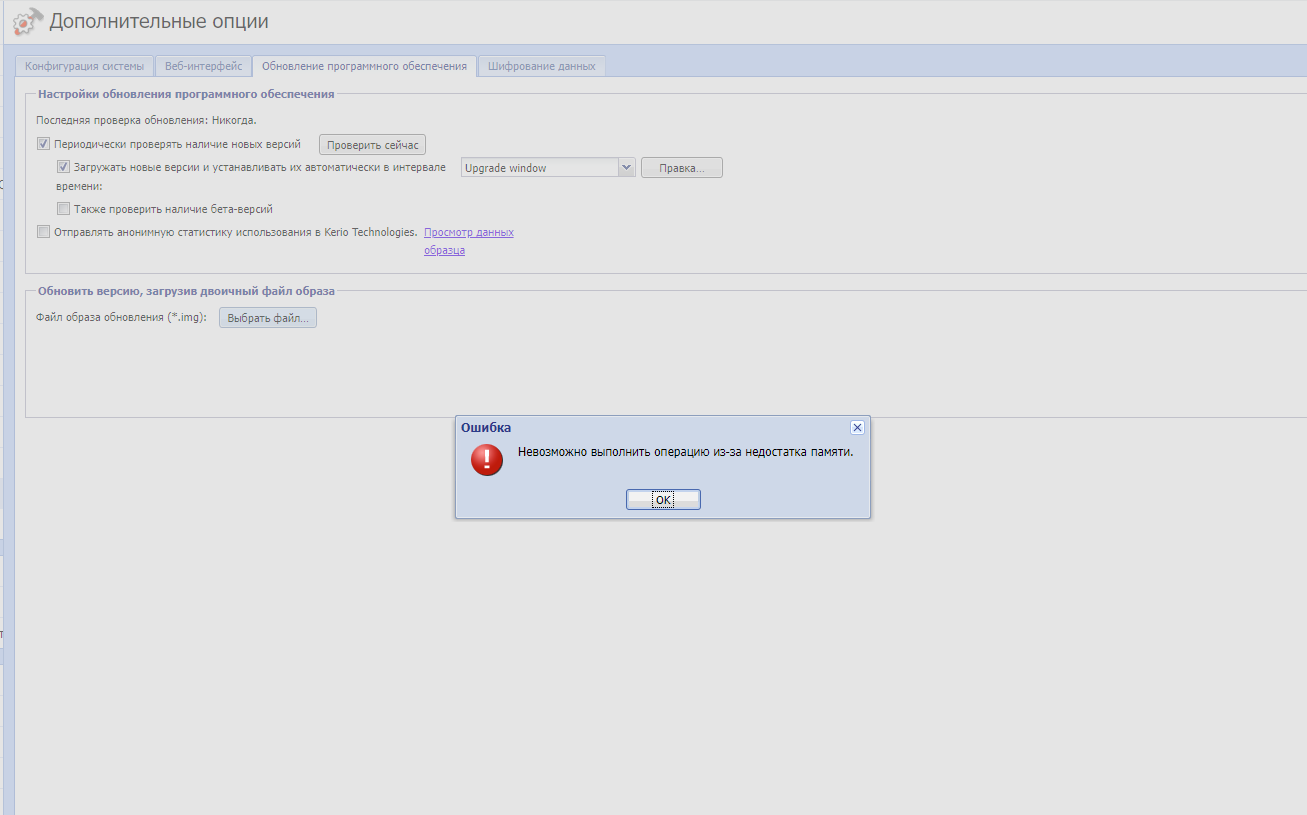Enable Отправлять анонимную статистику использования checkbox
The width and height of the screenshot is (1307, 815).
[43, 232]
